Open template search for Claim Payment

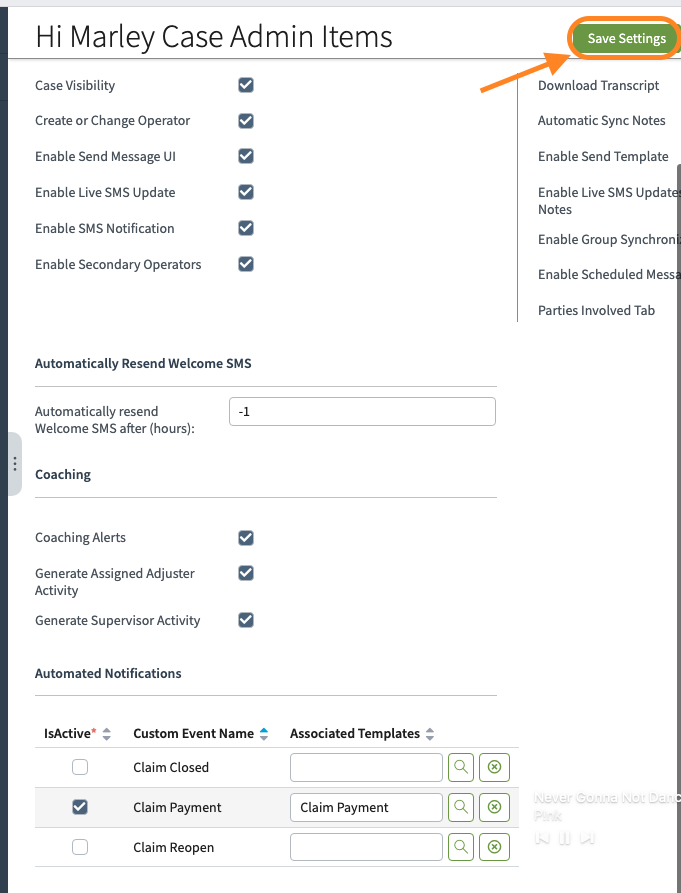(x=461, y=807)
